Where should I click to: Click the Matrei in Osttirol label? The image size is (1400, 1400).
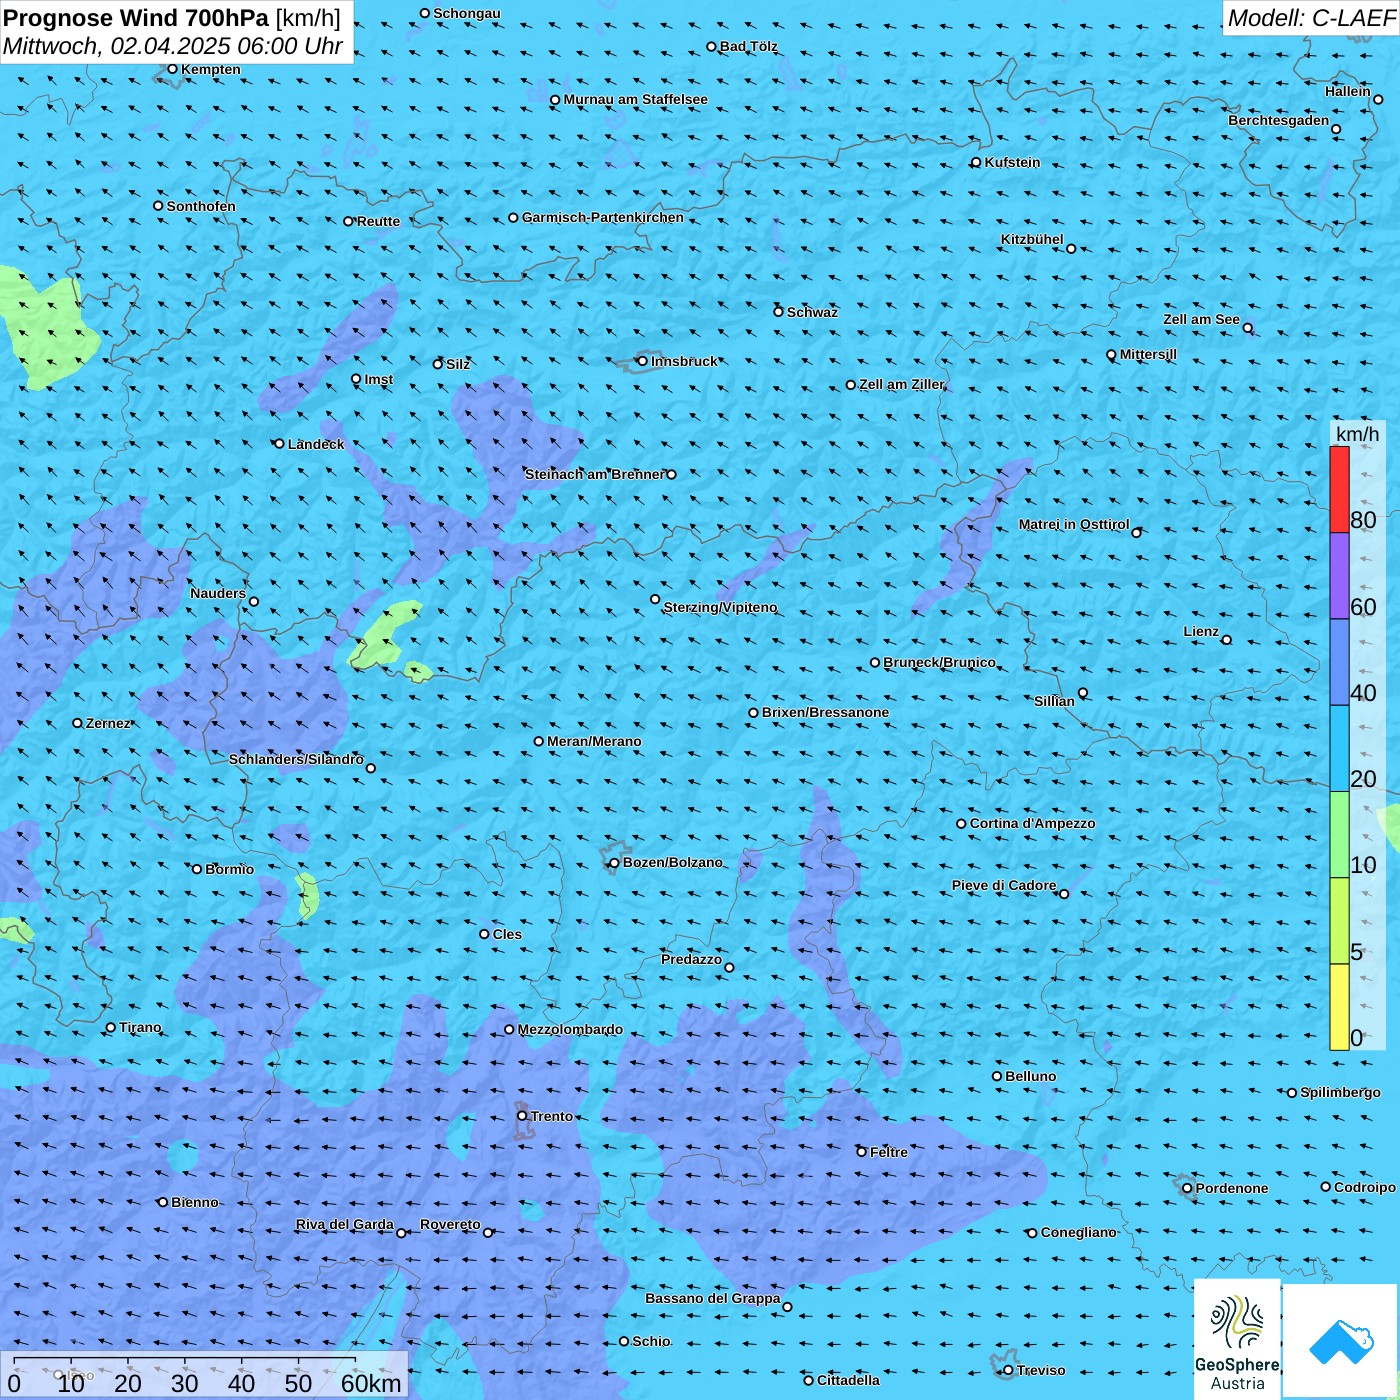pos(1074,524)
